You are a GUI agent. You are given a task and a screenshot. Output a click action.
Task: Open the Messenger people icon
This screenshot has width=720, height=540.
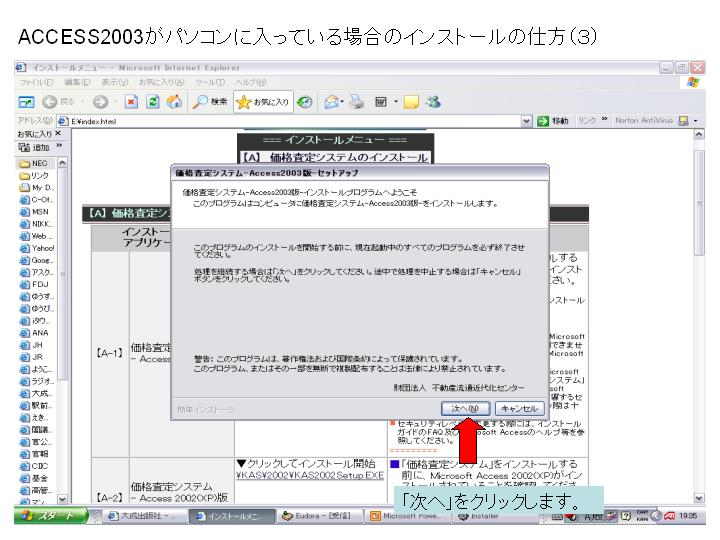pos(433,102)
